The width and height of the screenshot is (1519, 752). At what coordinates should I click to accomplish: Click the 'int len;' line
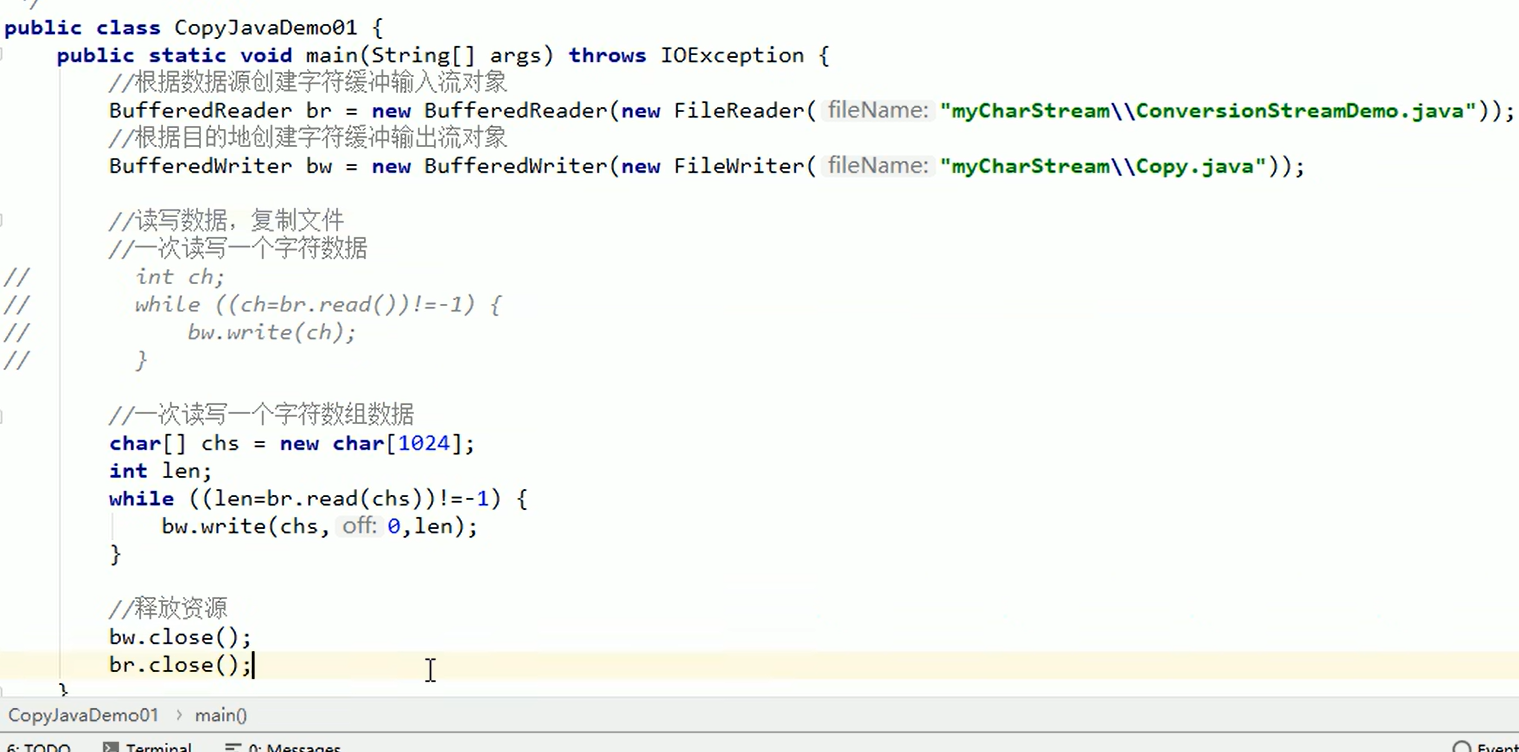click(161, 471)
